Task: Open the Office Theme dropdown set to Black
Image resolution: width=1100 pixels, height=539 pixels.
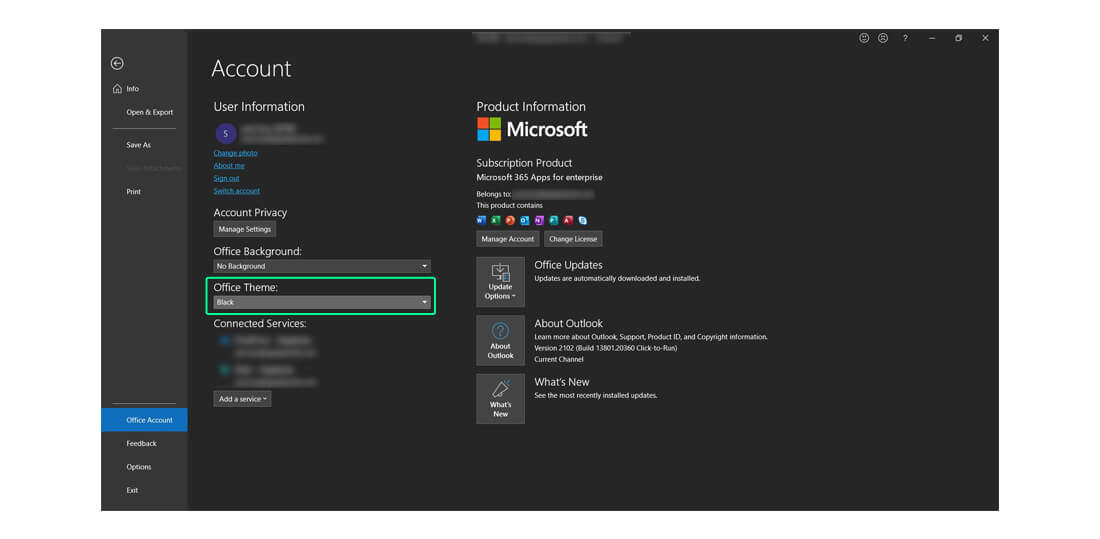Action: pos(322,302)
